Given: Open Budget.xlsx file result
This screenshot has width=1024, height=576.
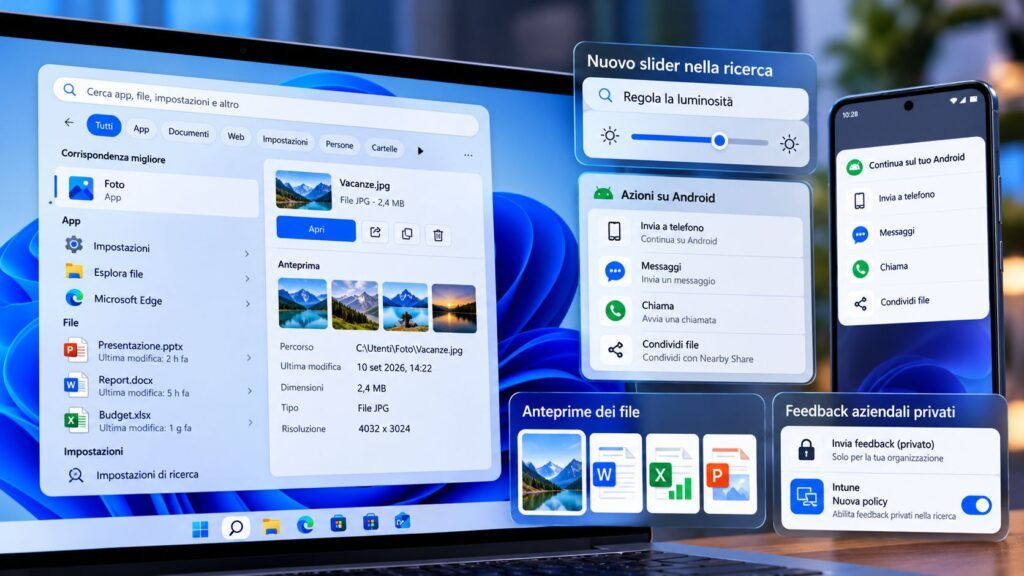Looking at the screenshot, I should 157,421.
